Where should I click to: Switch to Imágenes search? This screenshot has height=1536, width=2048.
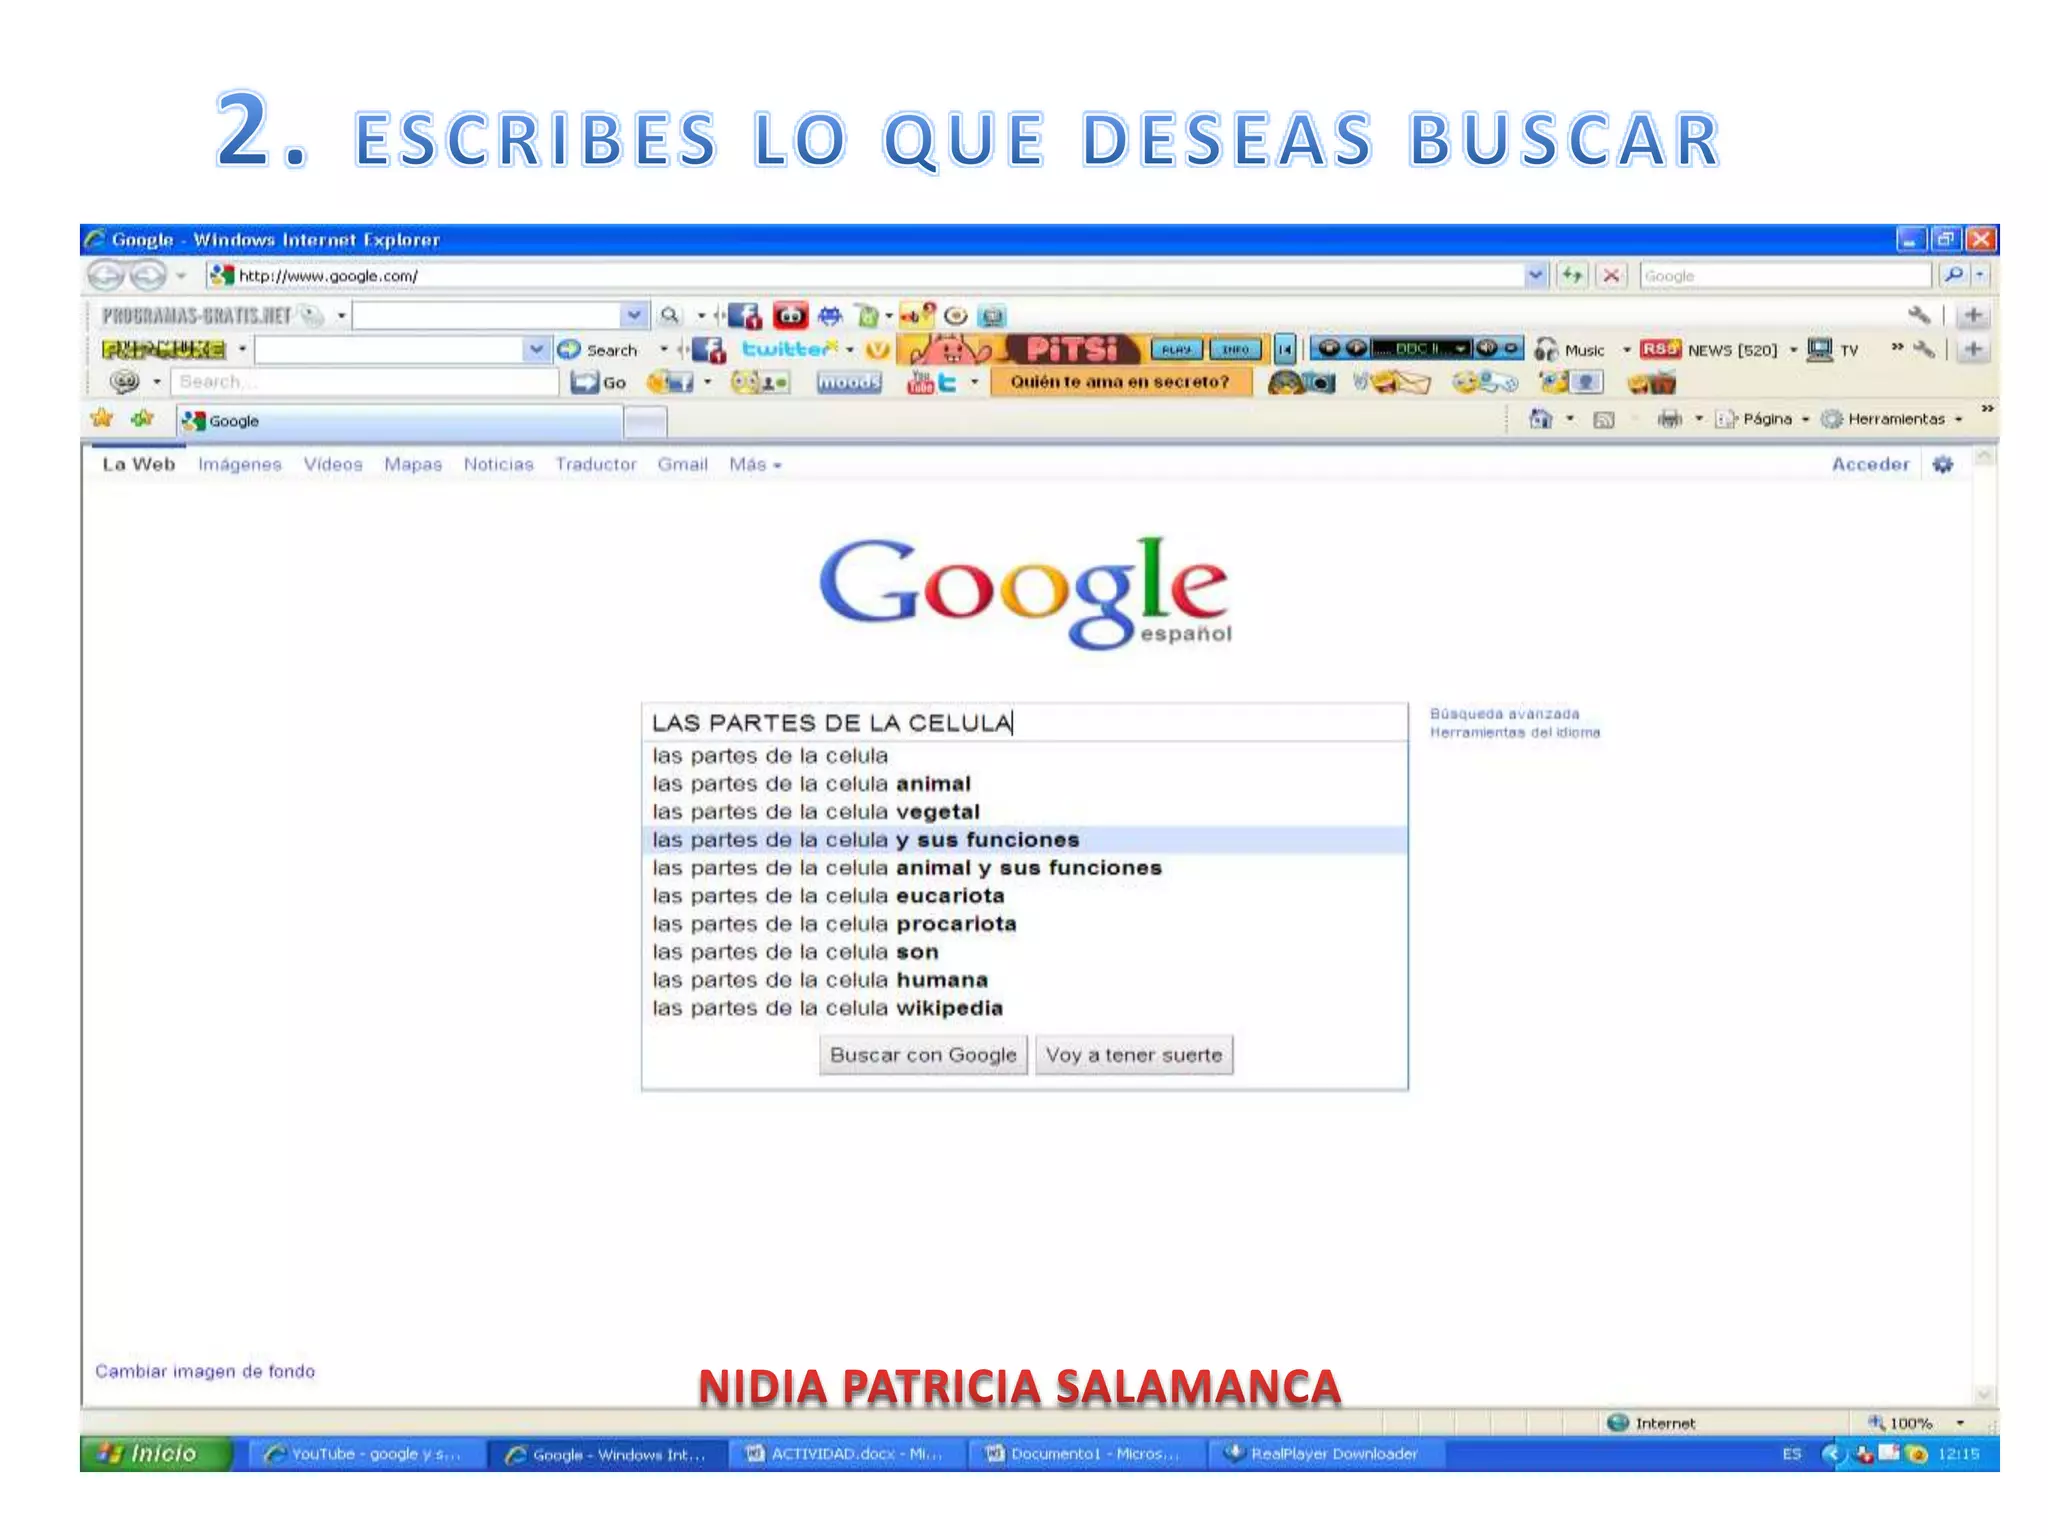[240, 464]
